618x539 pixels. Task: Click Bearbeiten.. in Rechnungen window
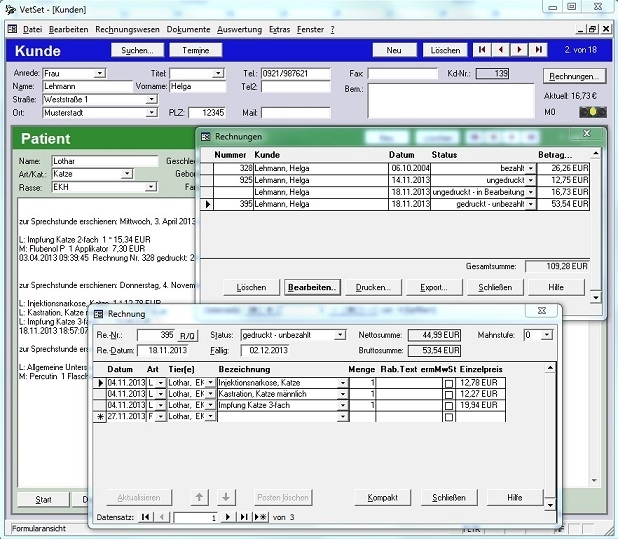coord(312,287)
